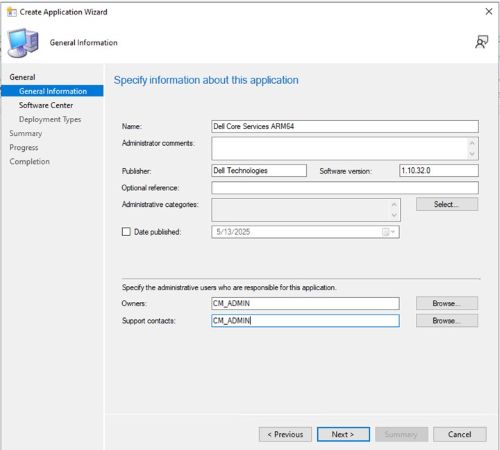Click the Owners field
The image size is (500, 450).
[305, 303]
